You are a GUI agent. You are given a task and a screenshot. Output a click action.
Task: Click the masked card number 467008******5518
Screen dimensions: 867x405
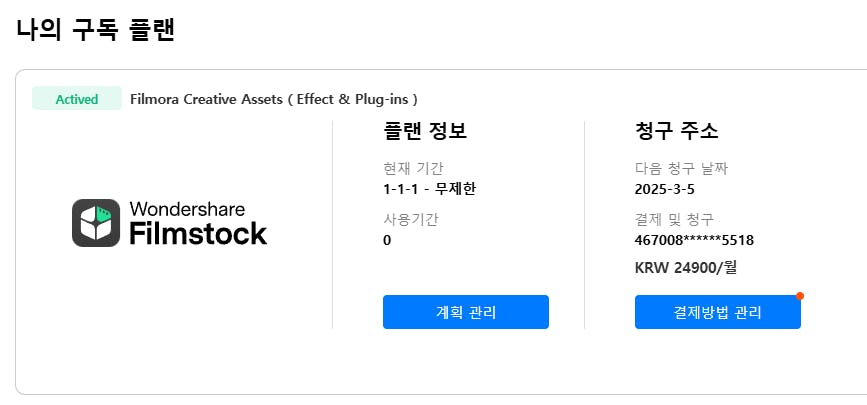pyautogui.click(x=694, y=240)
